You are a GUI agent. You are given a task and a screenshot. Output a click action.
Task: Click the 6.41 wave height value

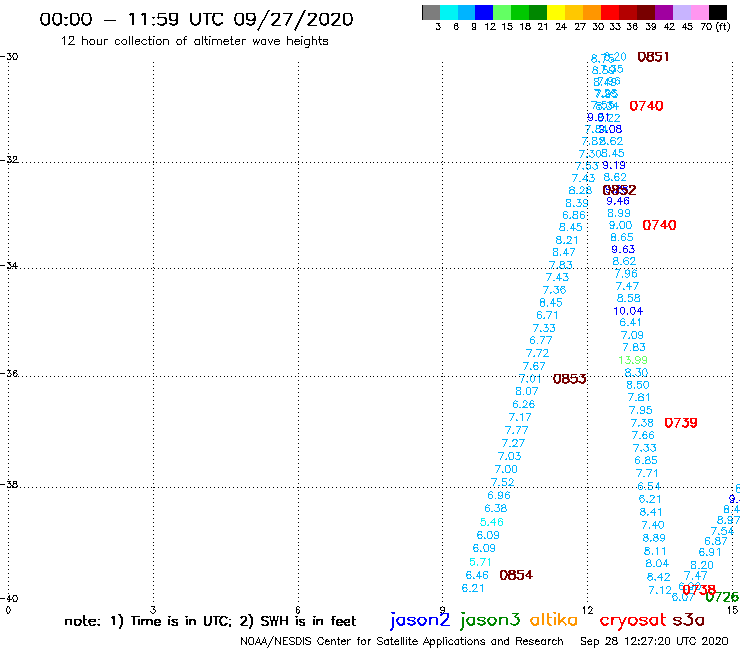coord(631,322)
